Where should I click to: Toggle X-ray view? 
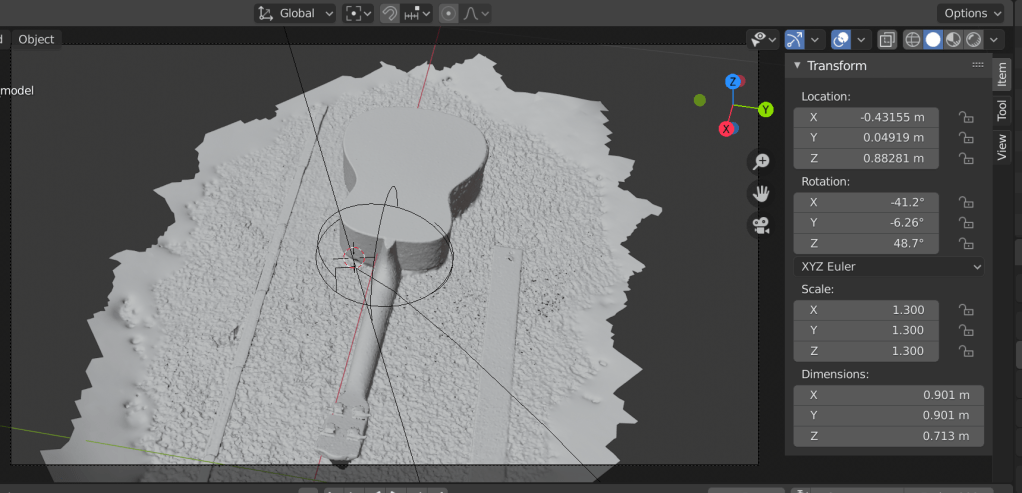click(886, 39)
